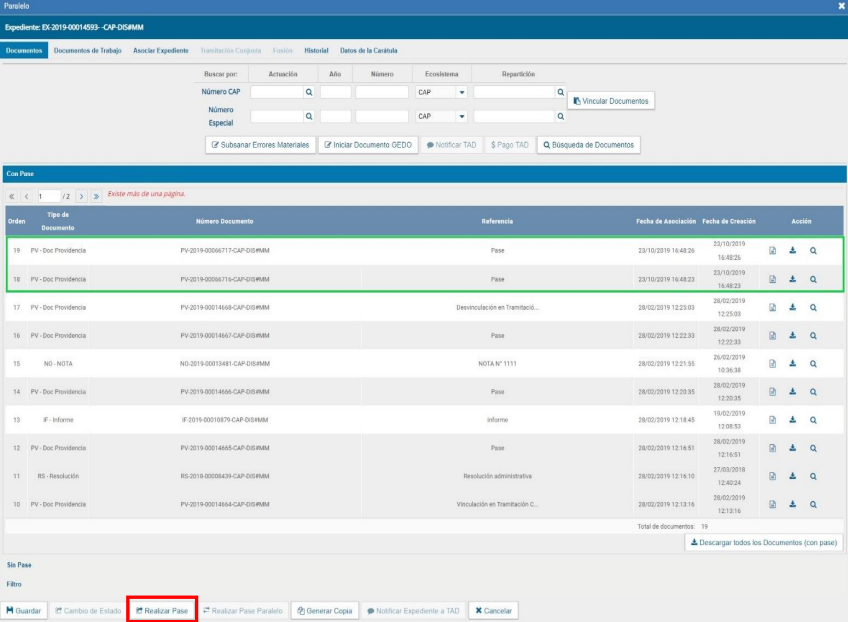Click the search icon beside Número CAP actuación field

(x=309, y=92)
